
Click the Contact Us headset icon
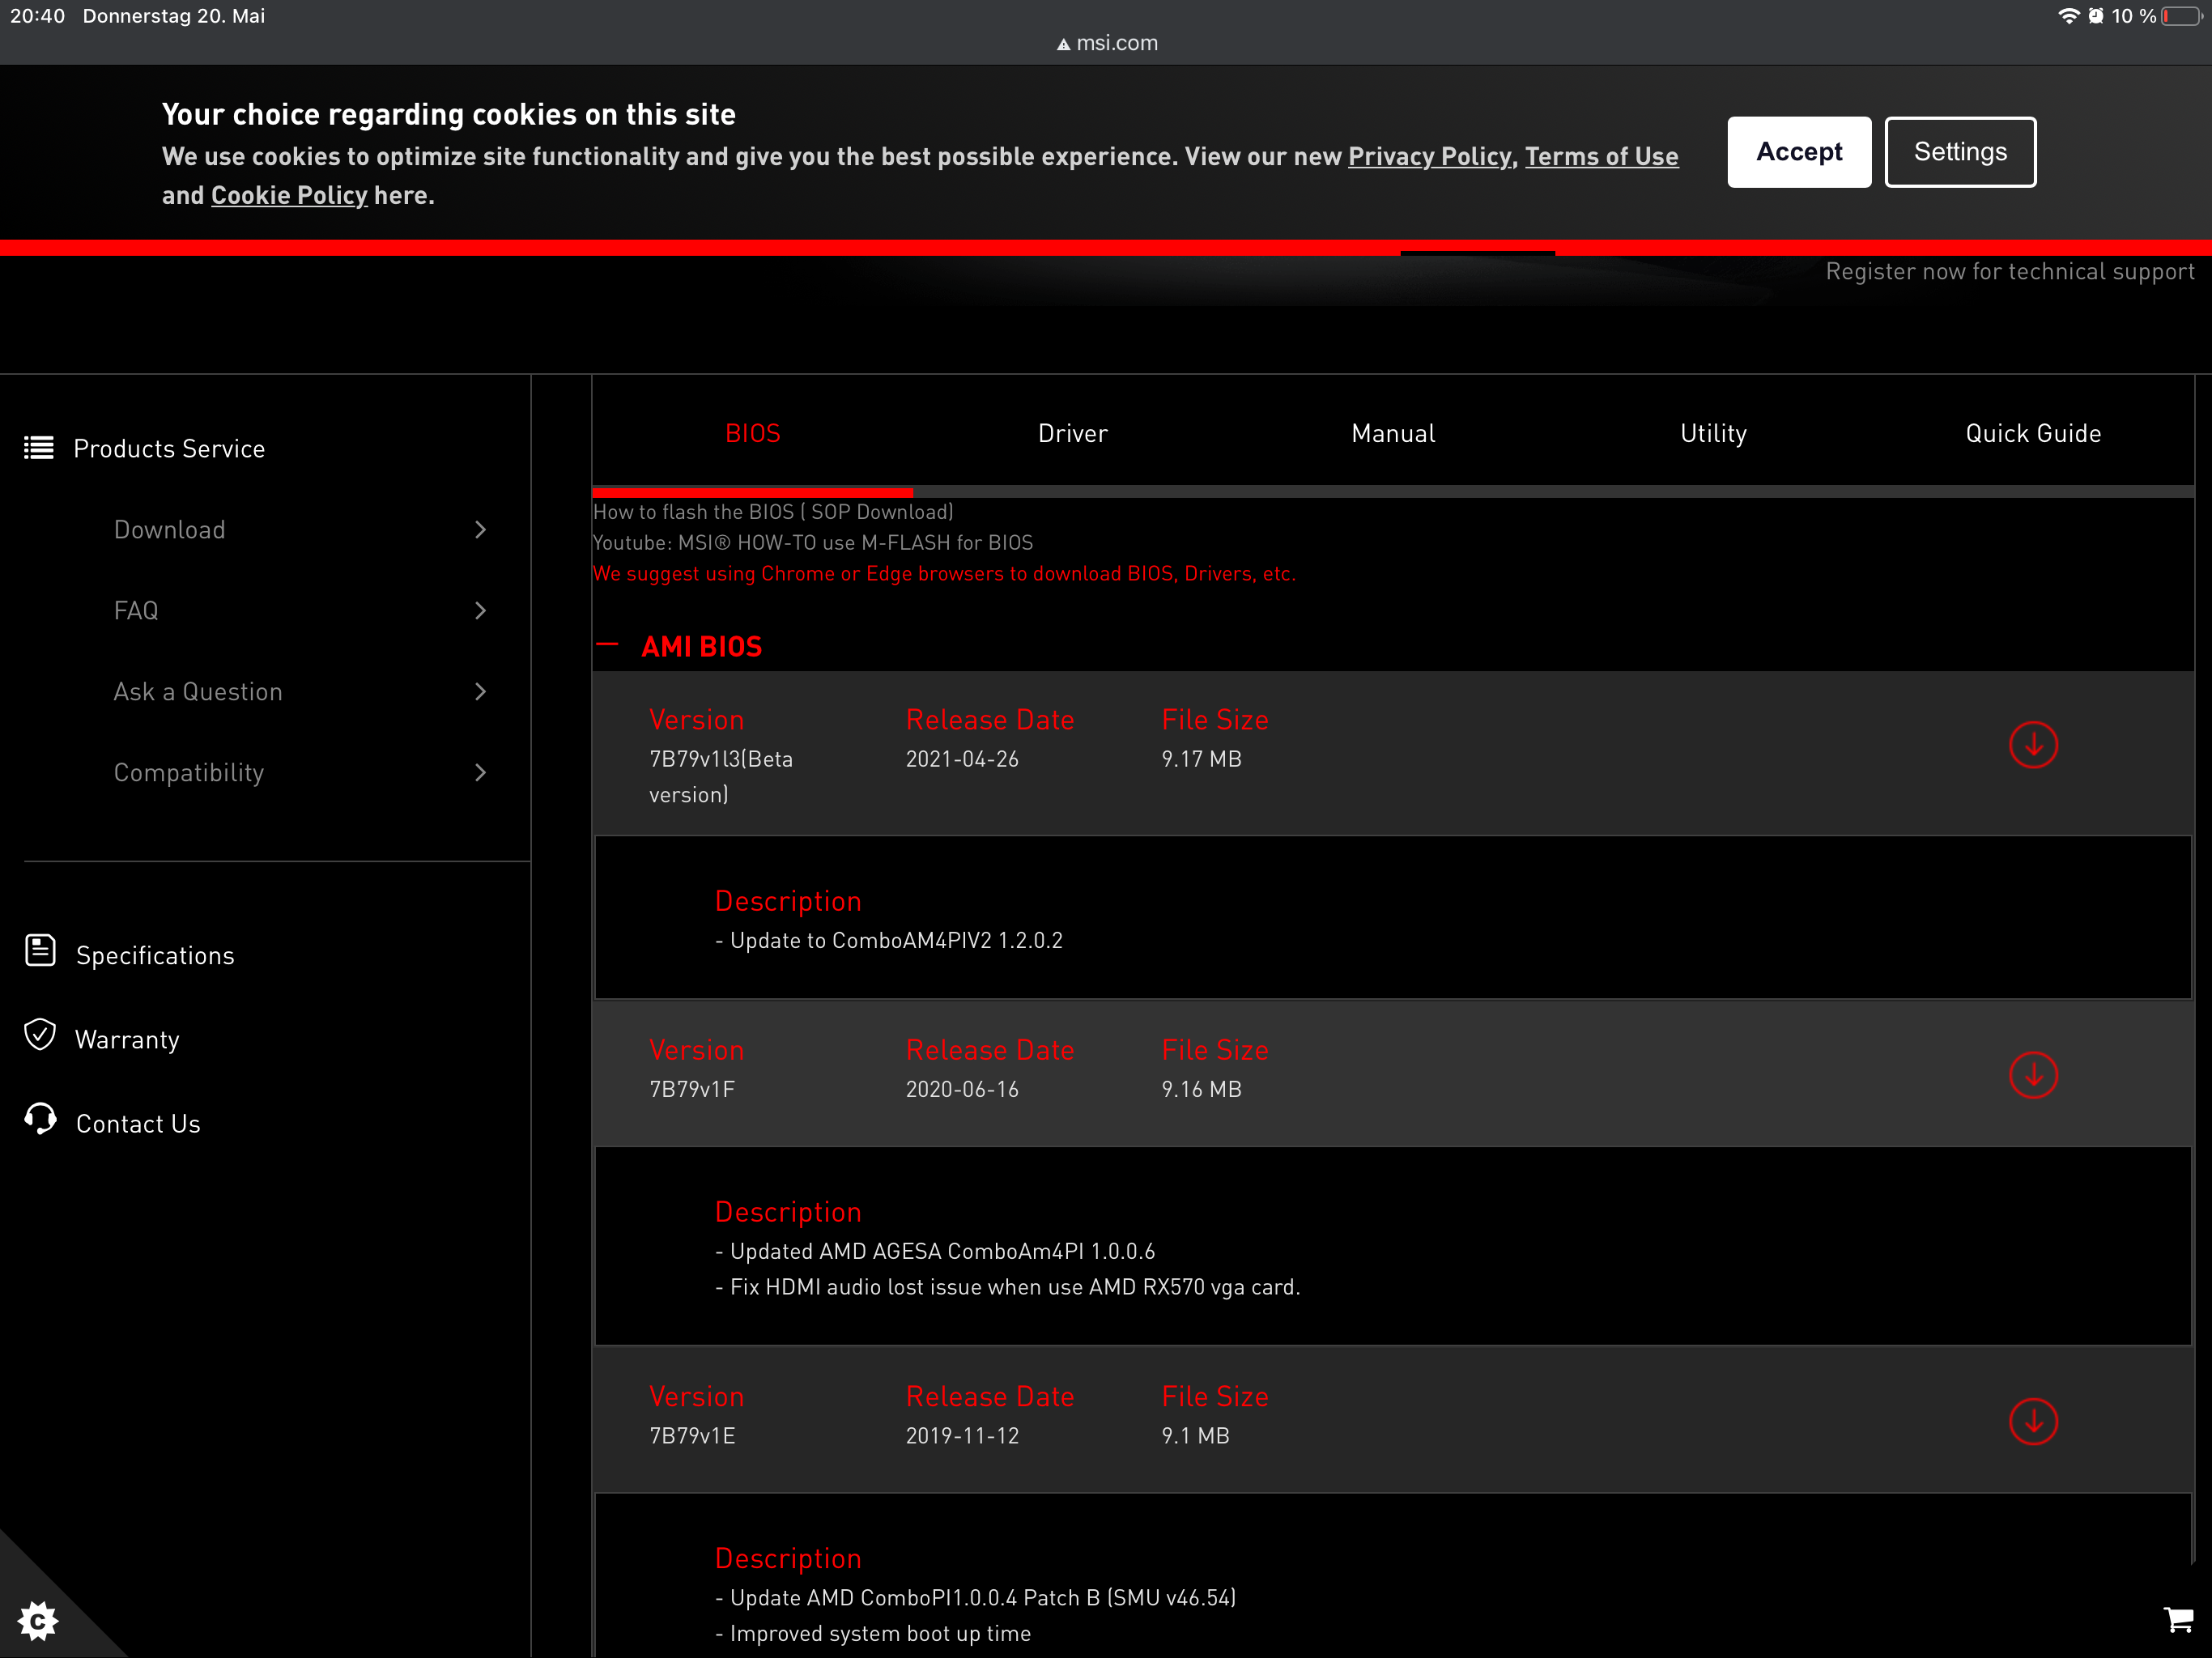tap(40, 1119)
